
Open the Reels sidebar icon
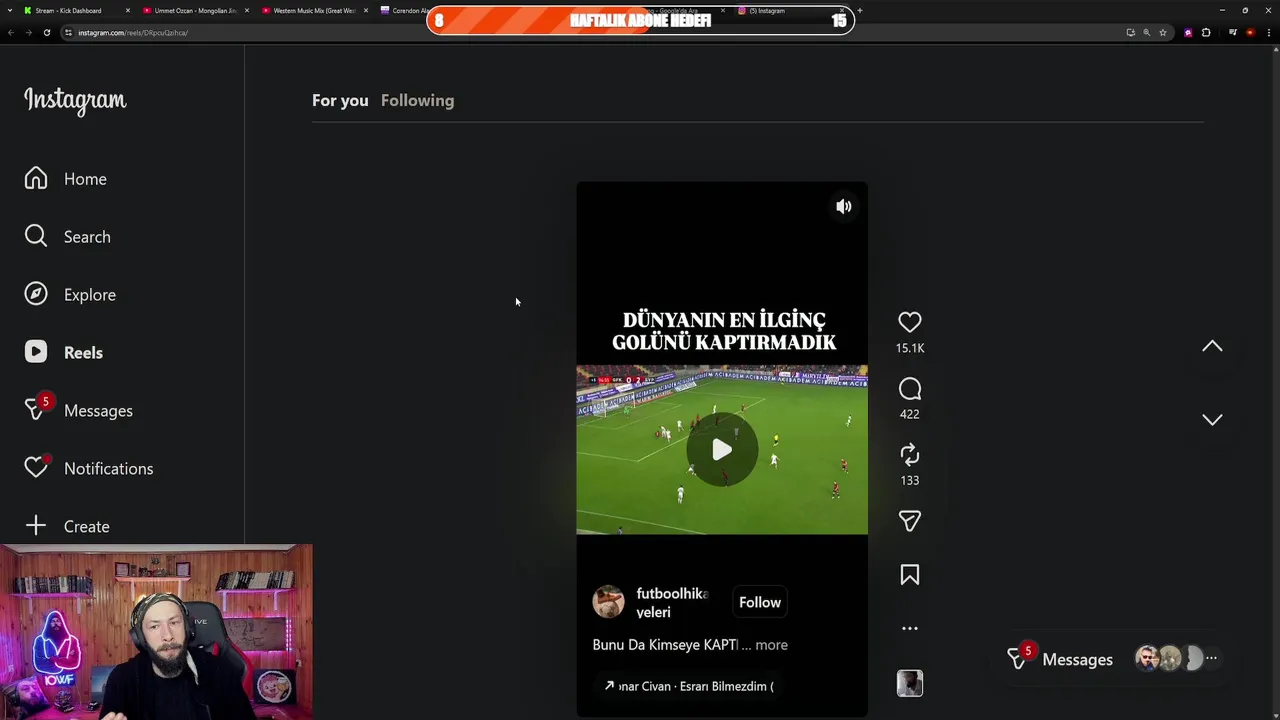tap(36, 352)
